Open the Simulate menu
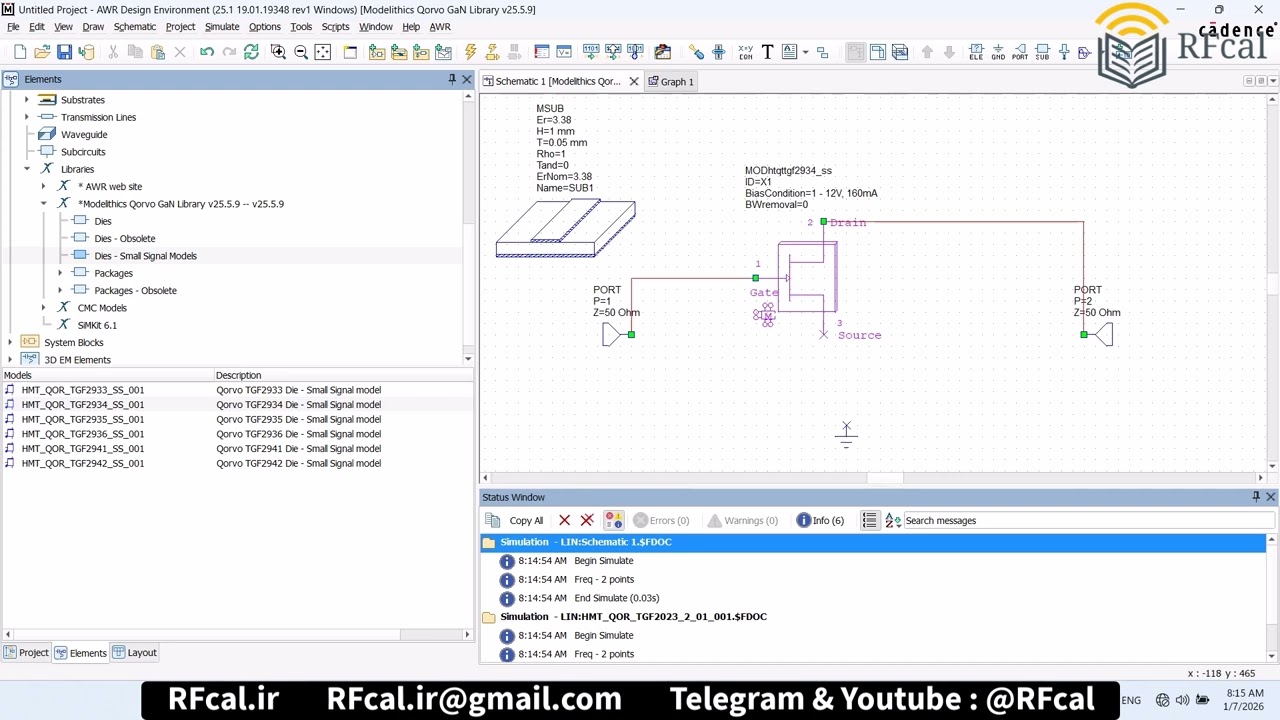This screenshot has height=720, width=1280. click(222, 27)
